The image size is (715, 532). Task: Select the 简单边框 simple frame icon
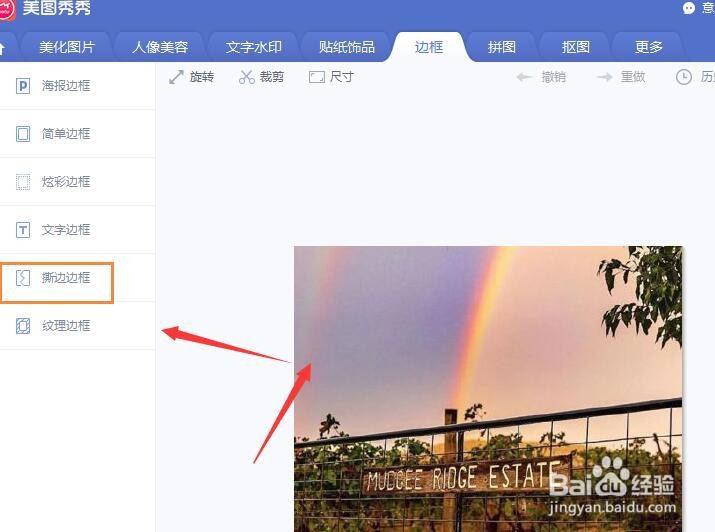23,134
